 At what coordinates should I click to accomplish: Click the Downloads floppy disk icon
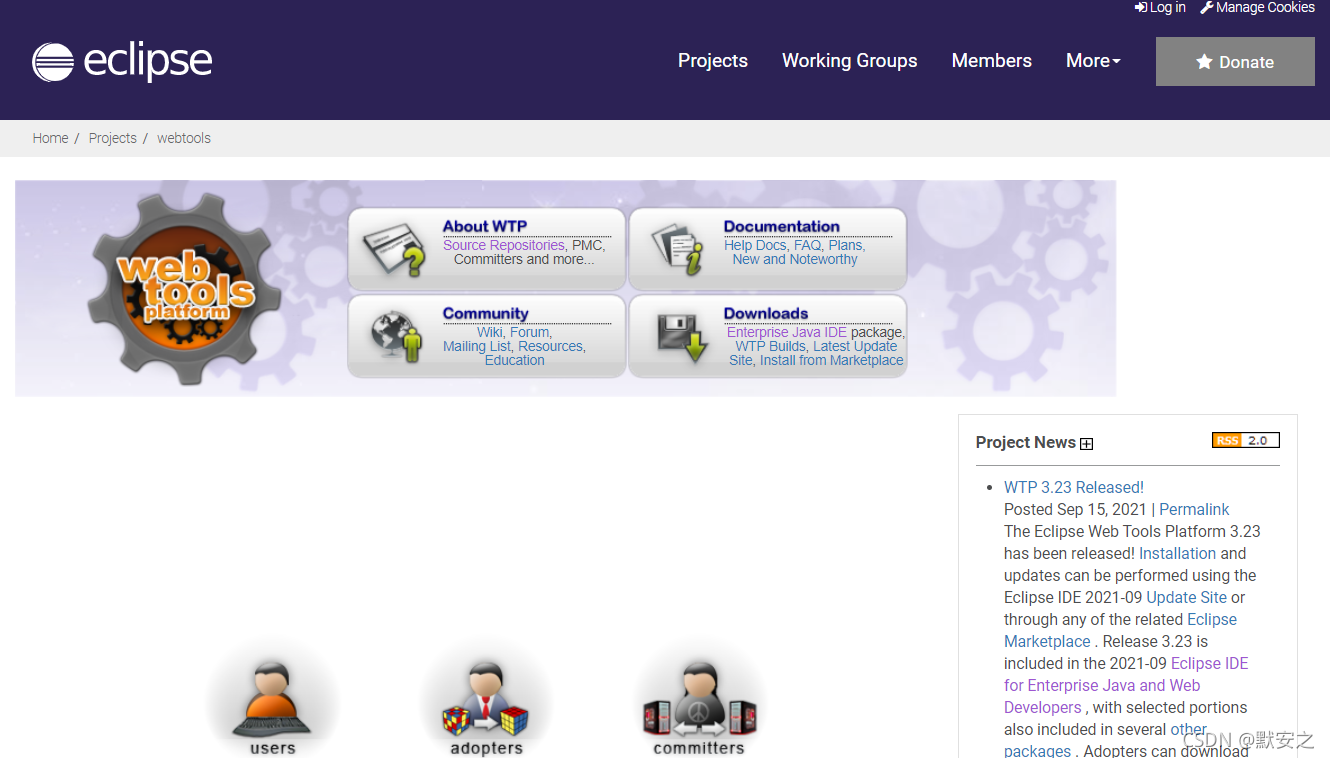coord(682,337)
